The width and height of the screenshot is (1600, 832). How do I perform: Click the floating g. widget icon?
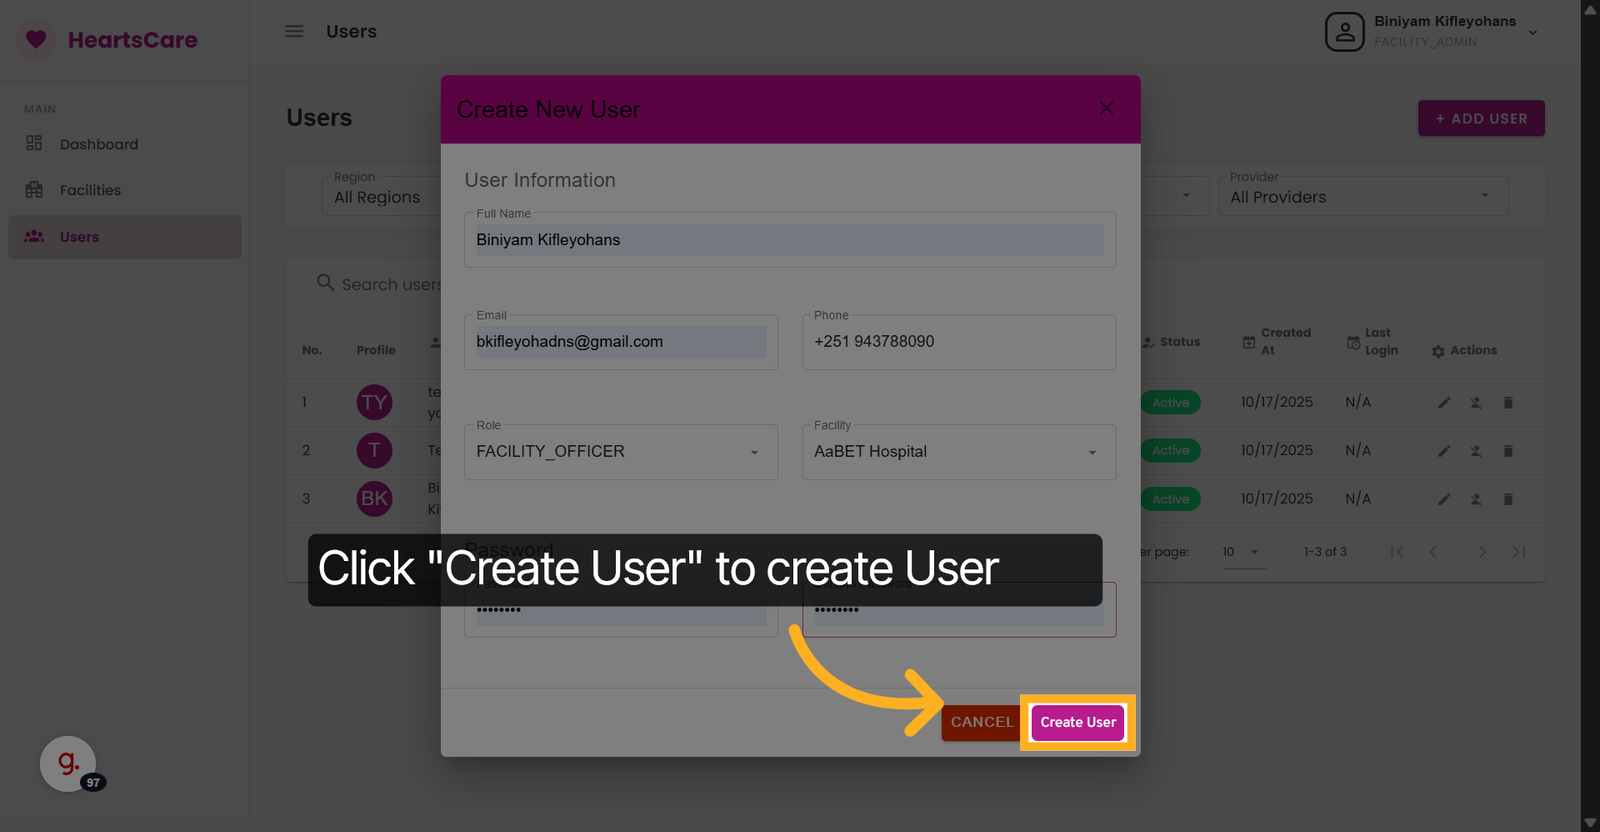[68, 764]
